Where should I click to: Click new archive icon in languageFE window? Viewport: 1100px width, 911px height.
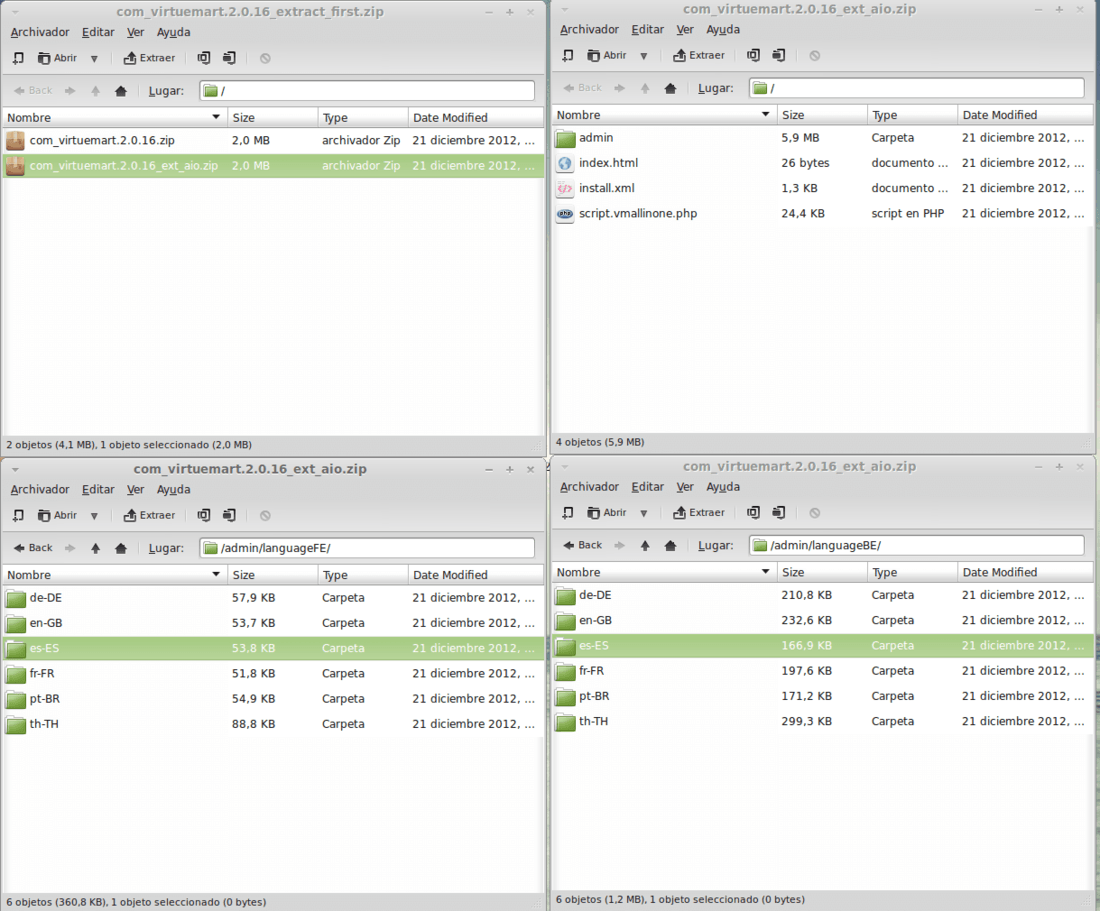(18, 515)
